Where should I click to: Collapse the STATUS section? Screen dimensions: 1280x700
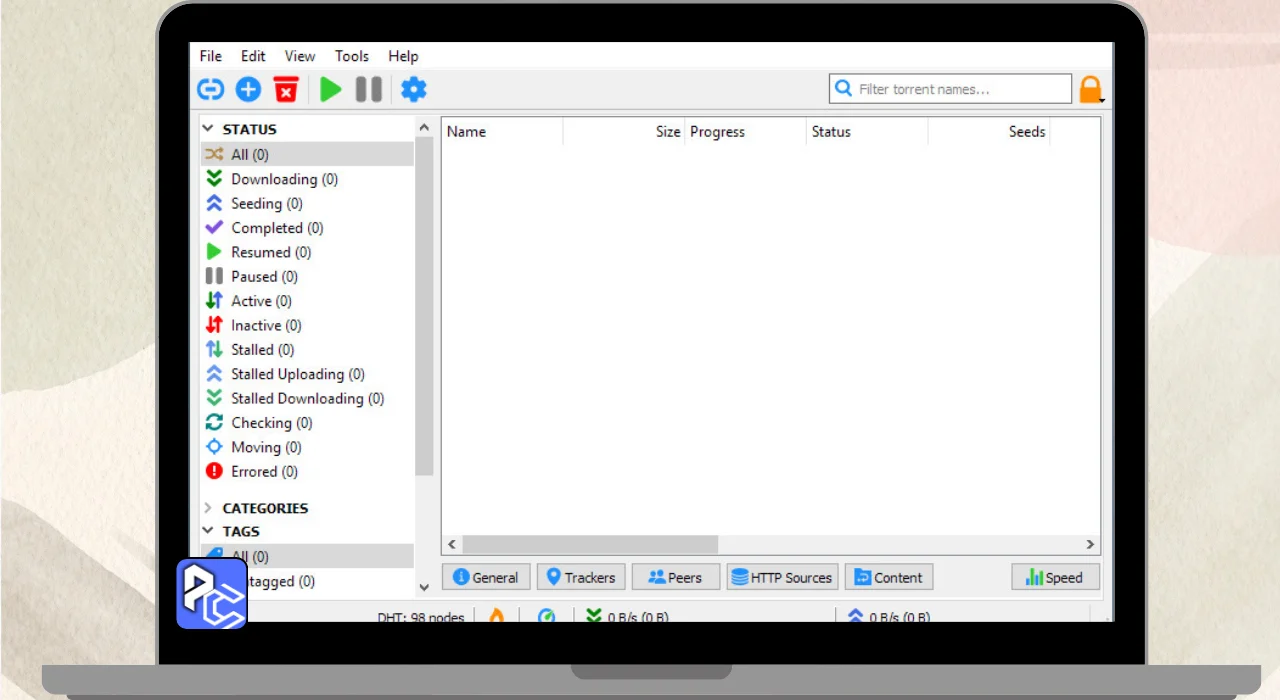(x=208, y=129)
